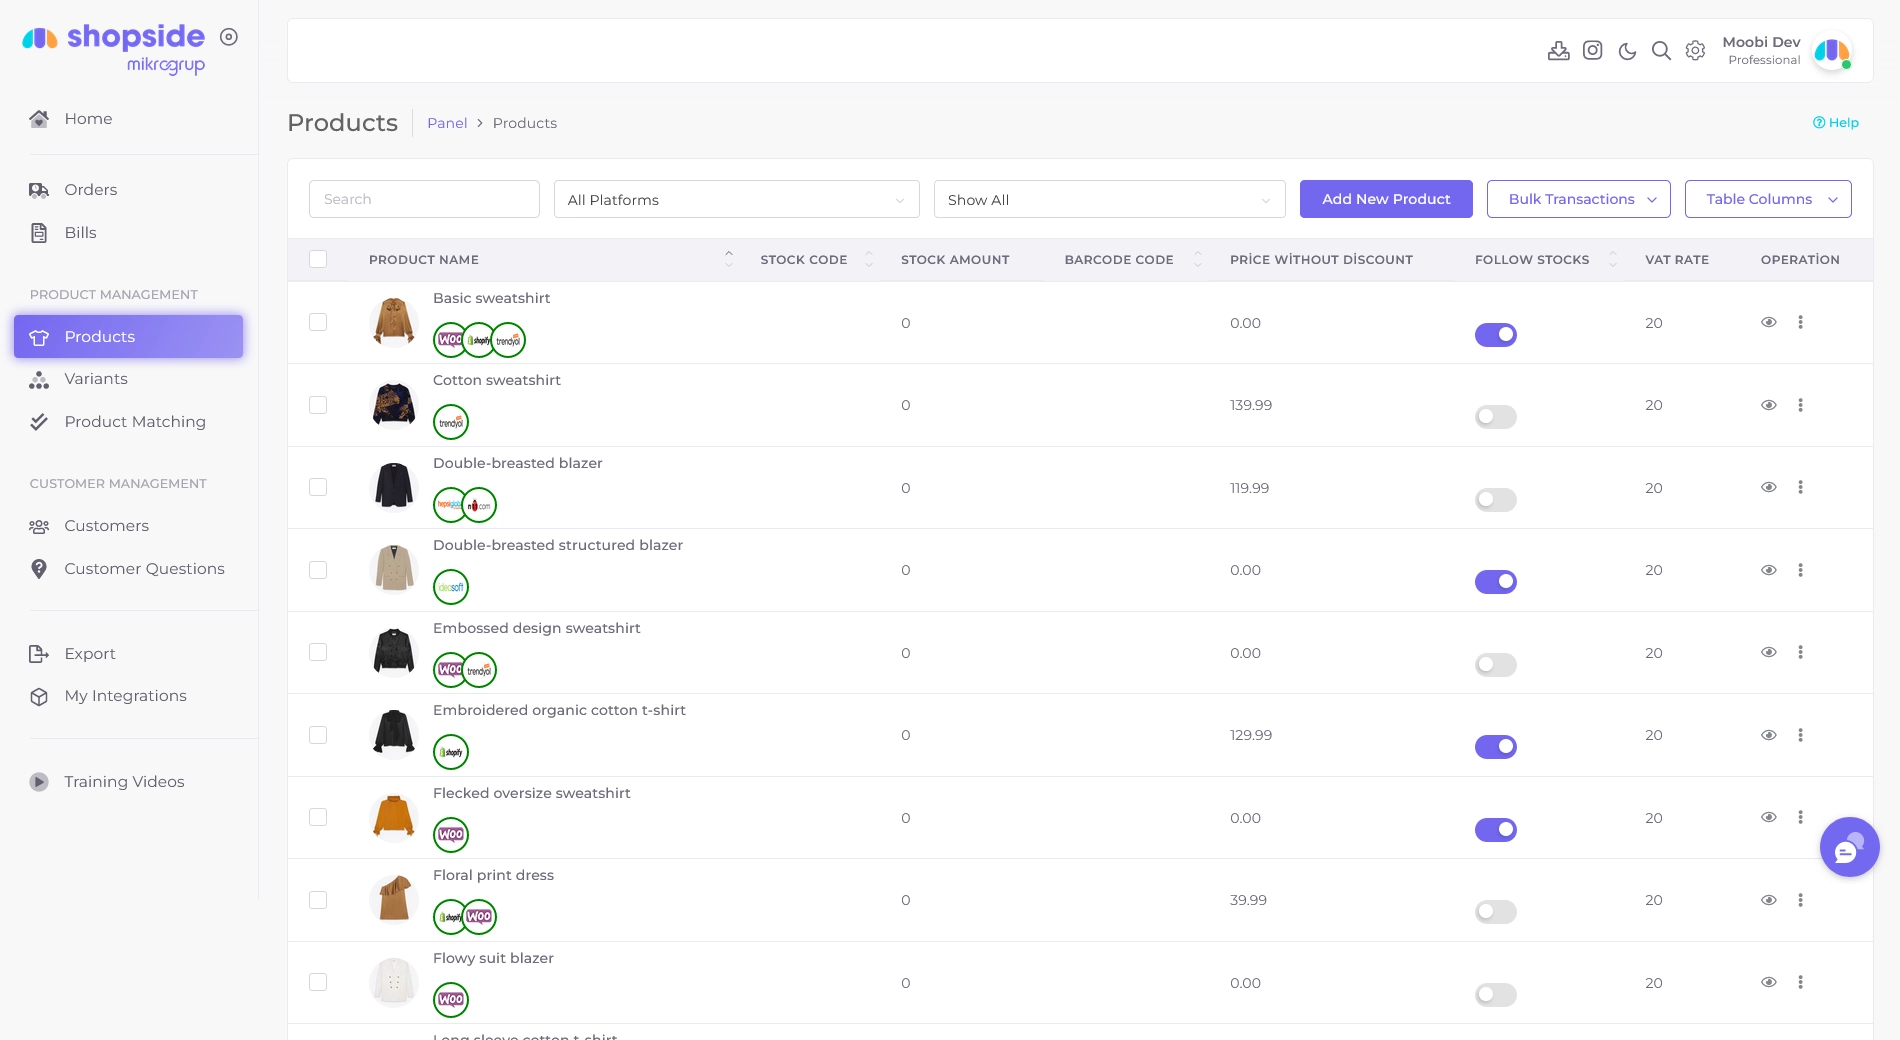
Task: Check the Basic sweatshirt row checkbox
Action: coord(318,322)
